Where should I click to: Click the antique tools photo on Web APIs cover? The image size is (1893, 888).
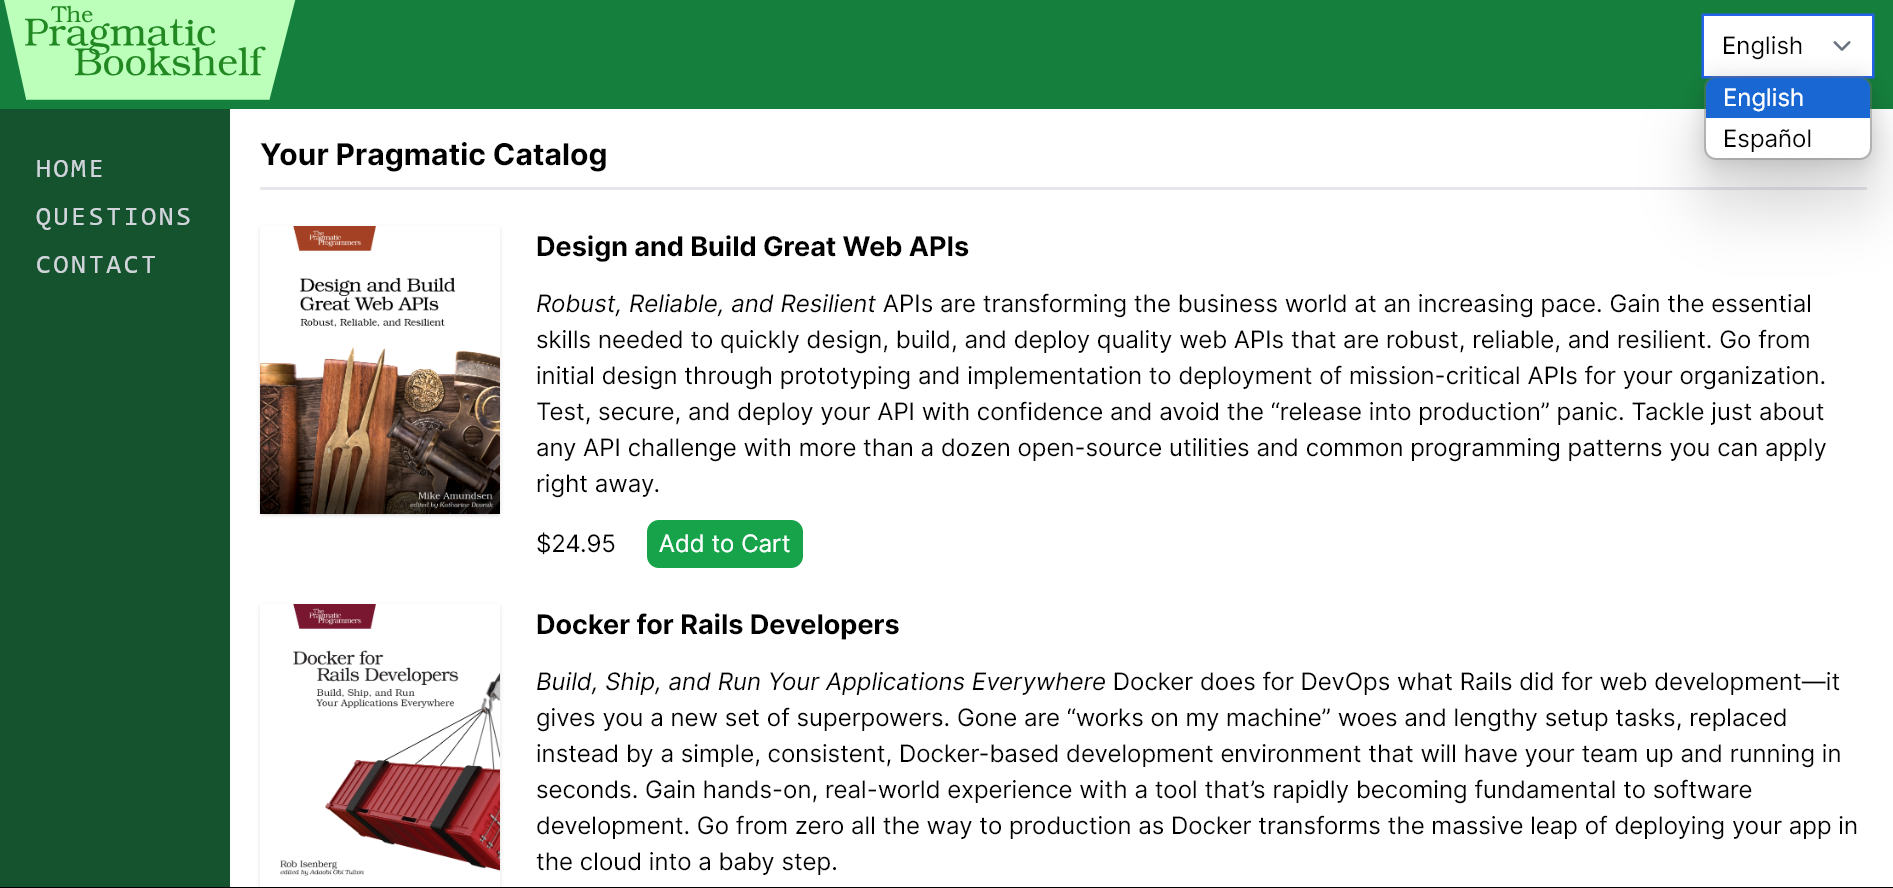[380, 430]
